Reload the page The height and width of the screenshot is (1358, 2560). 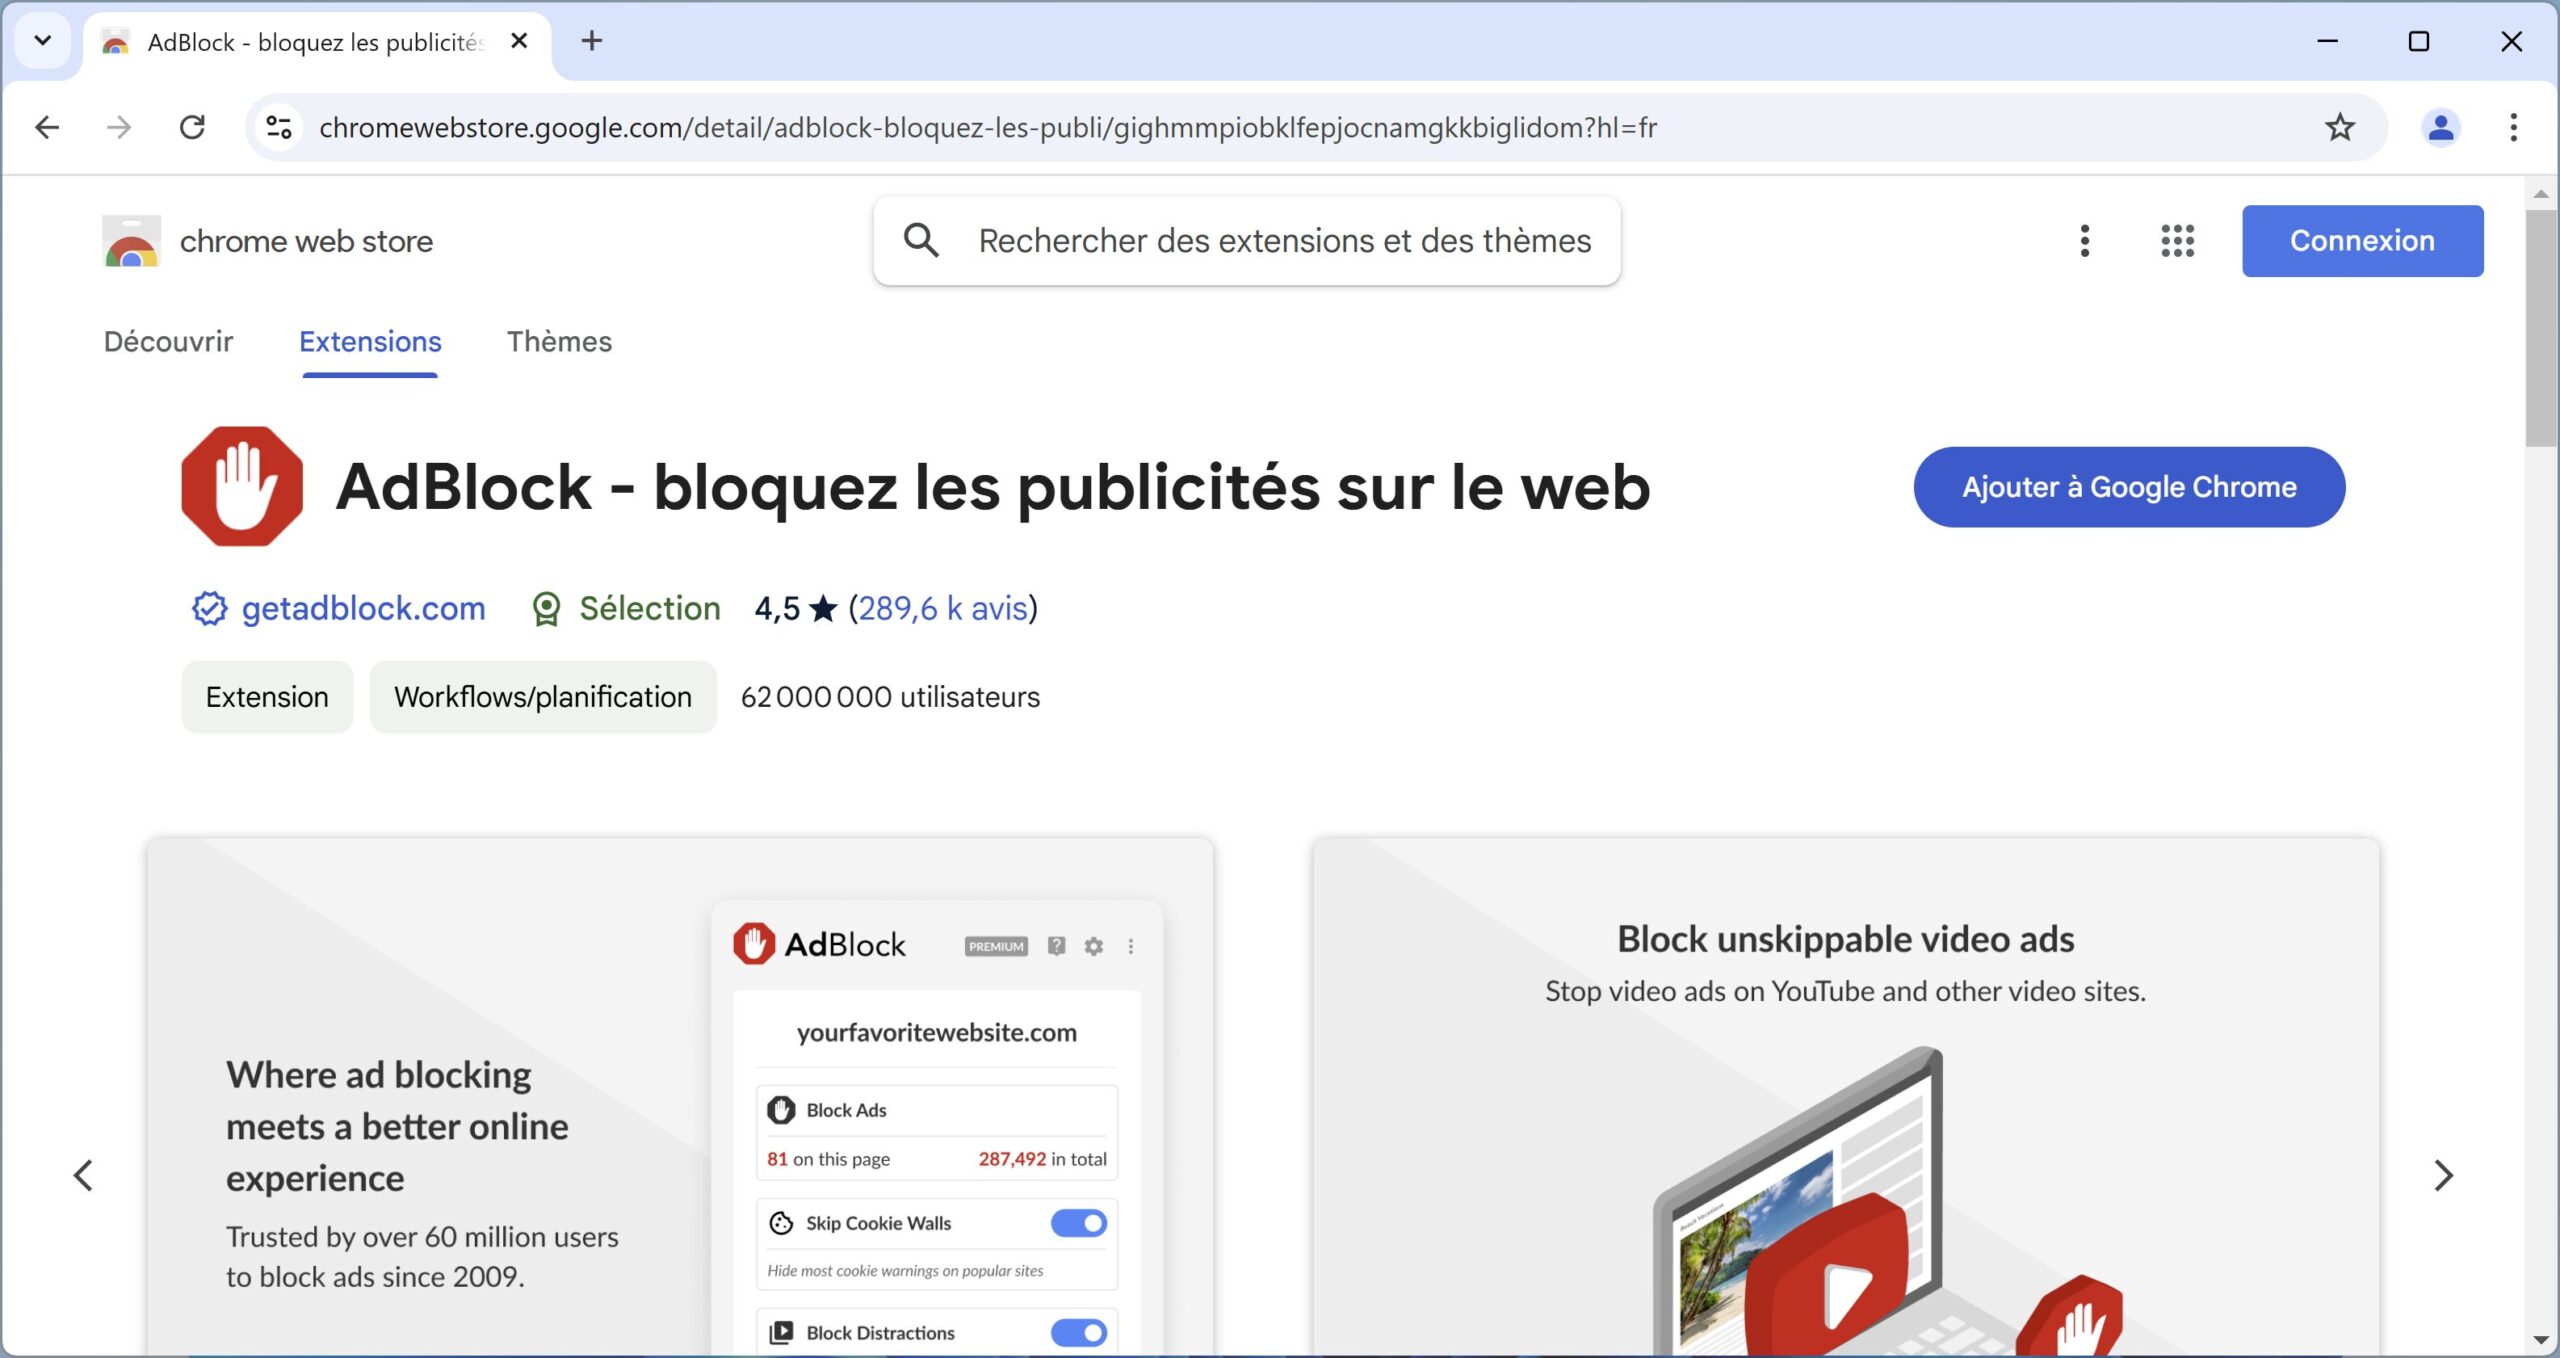[x=192, y=127]
